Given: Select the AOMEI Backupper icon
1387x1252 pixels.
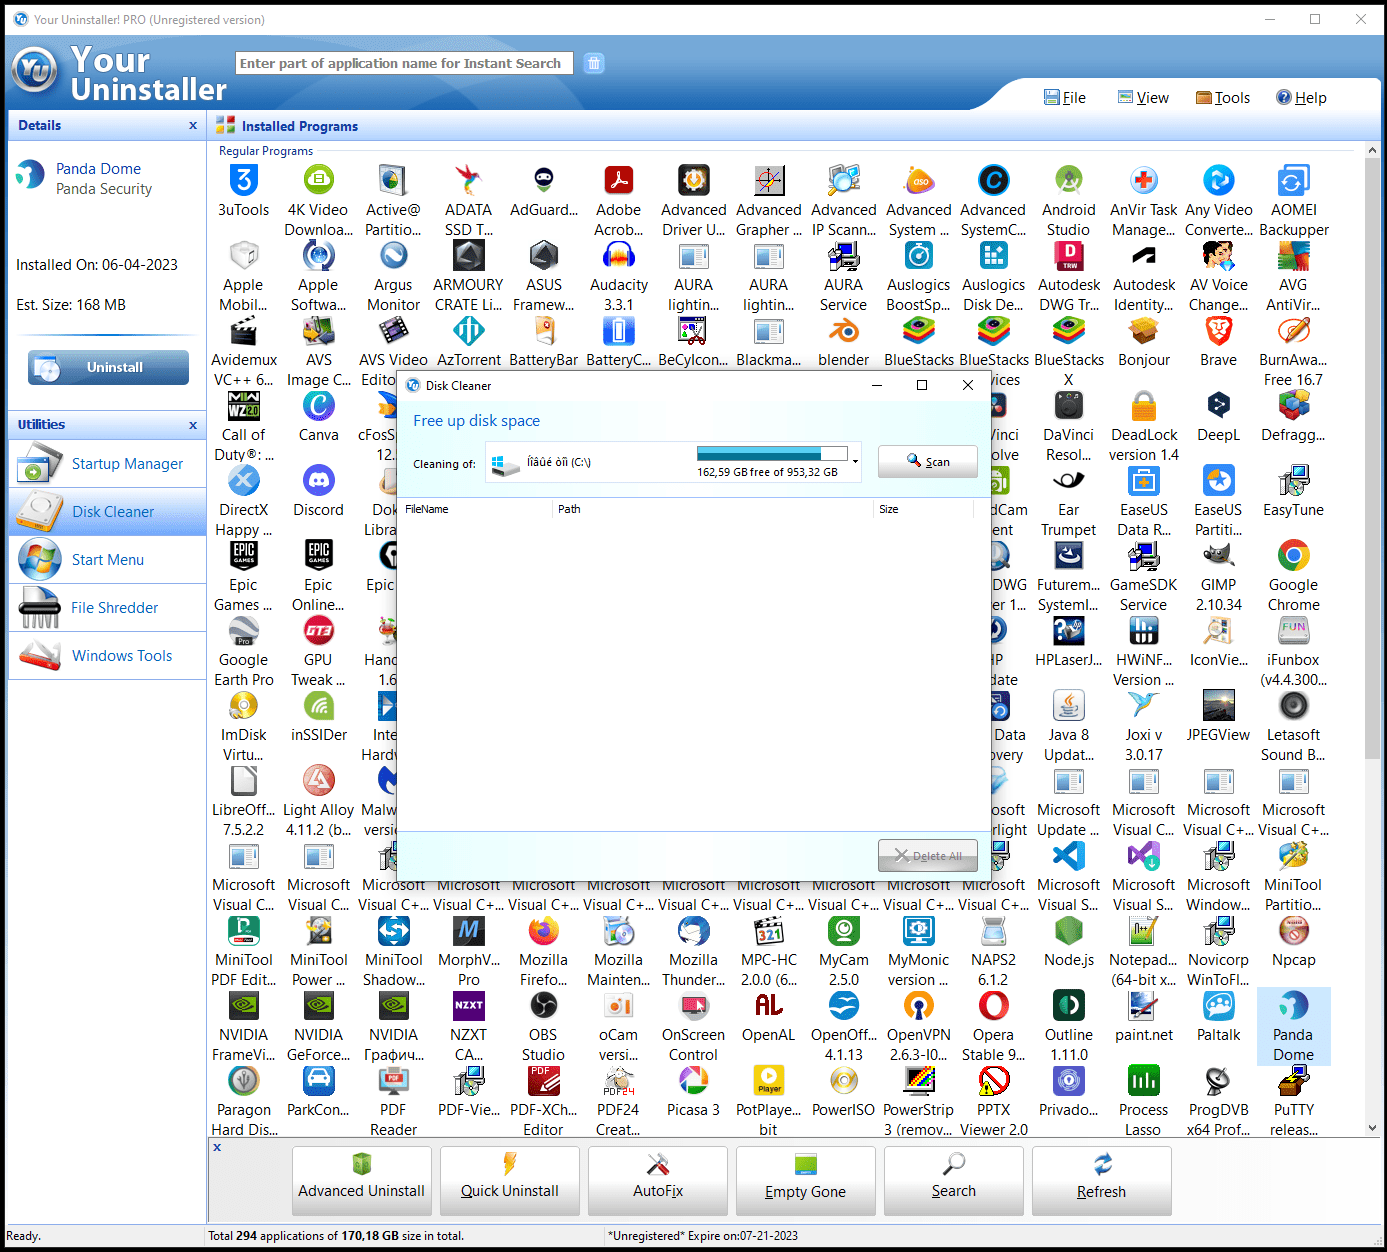Looking at the screenshot, I should (1294, 181).
